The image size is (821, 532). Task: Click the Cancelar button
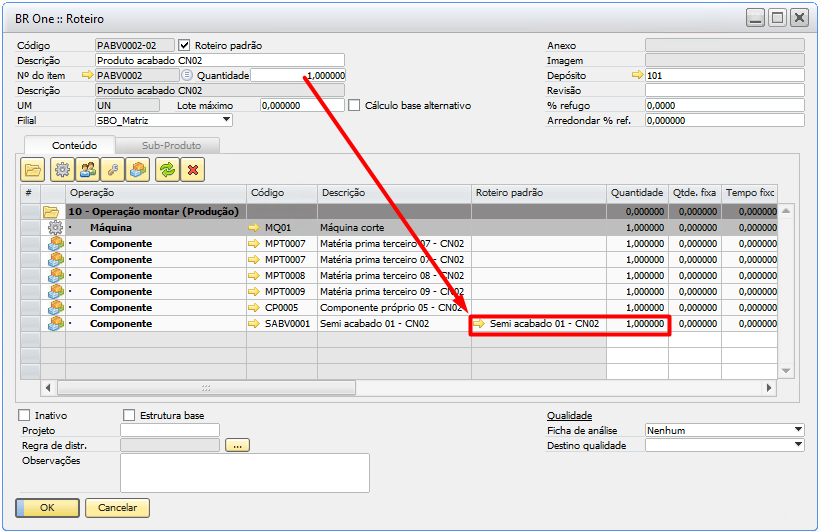(x=117, y=508)
